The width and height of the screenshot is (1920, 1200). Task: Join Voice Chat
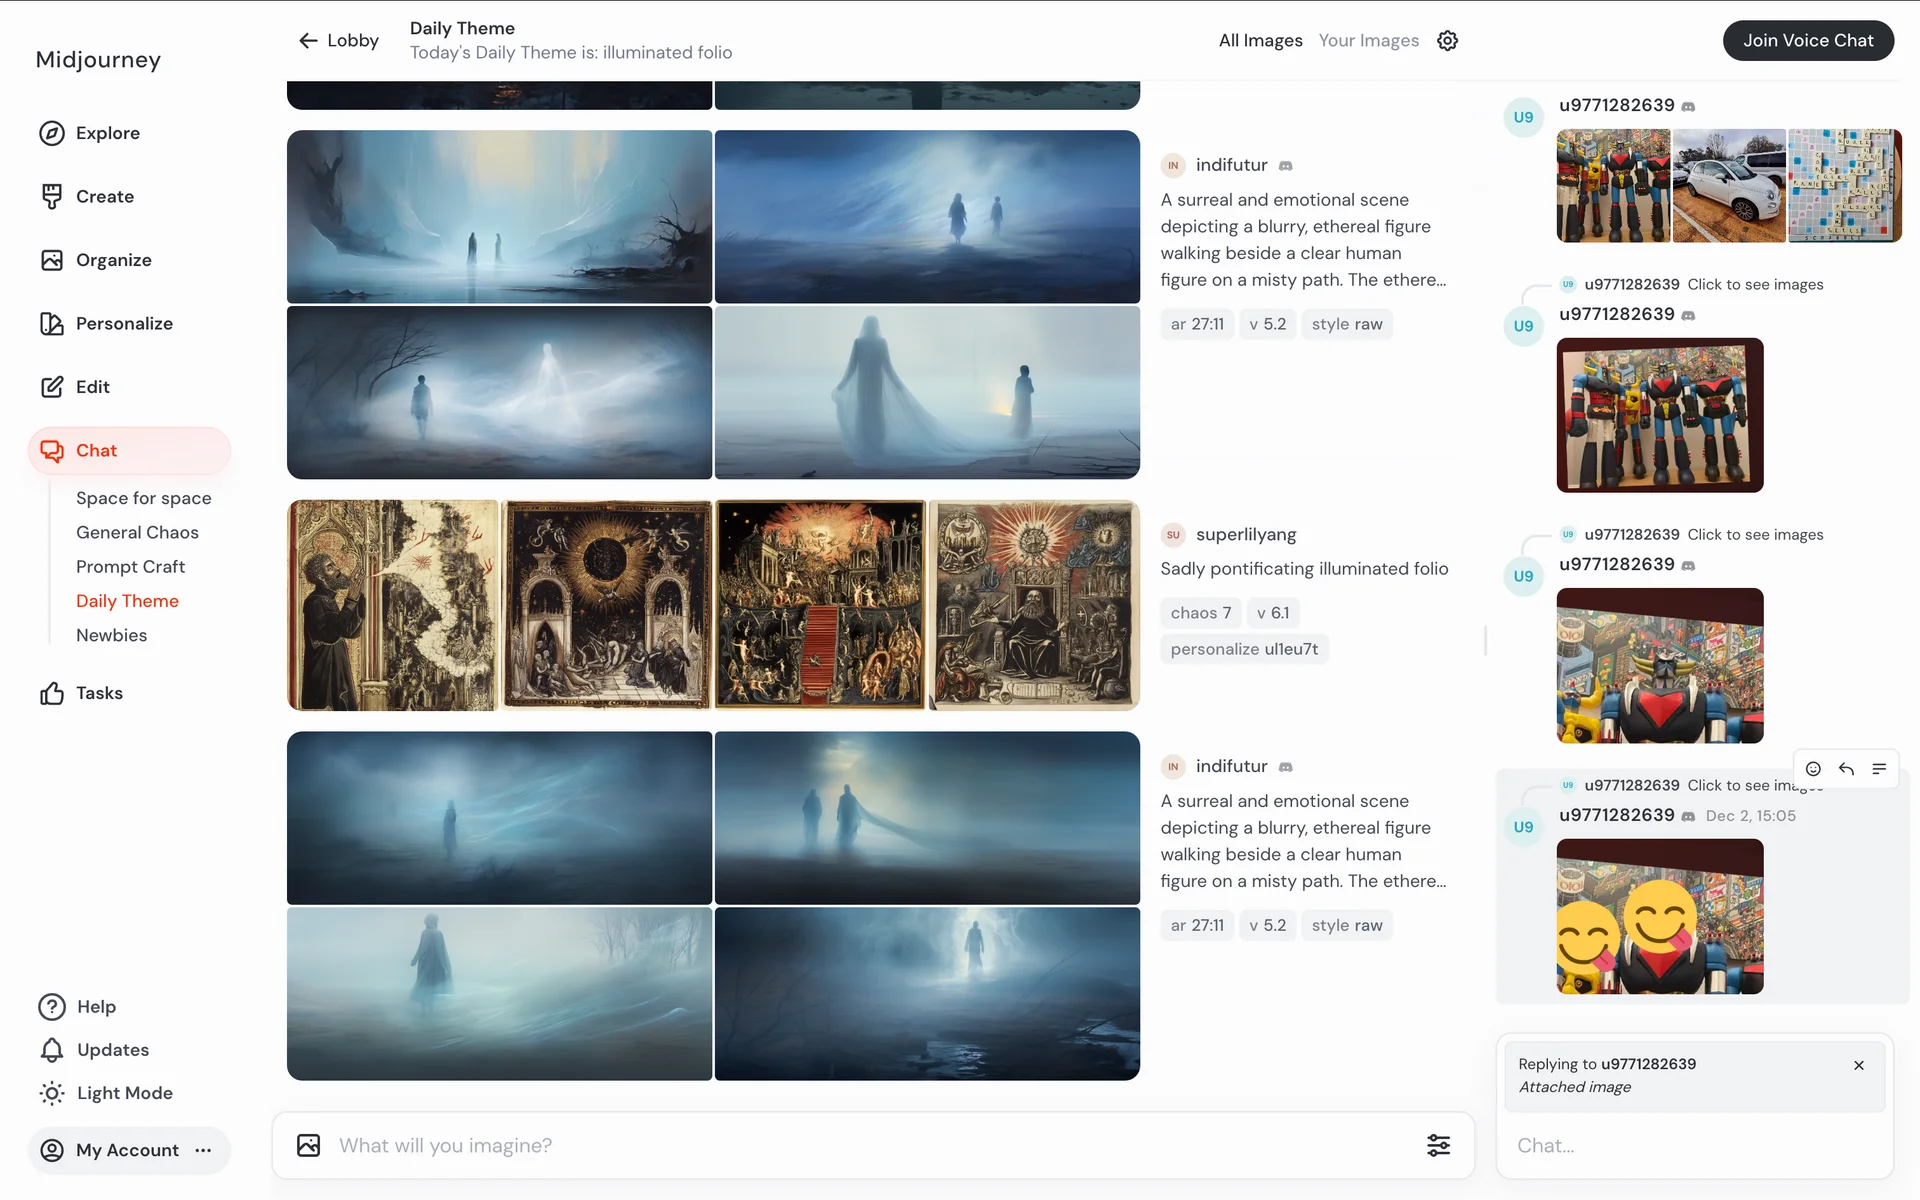[1807, 41]
